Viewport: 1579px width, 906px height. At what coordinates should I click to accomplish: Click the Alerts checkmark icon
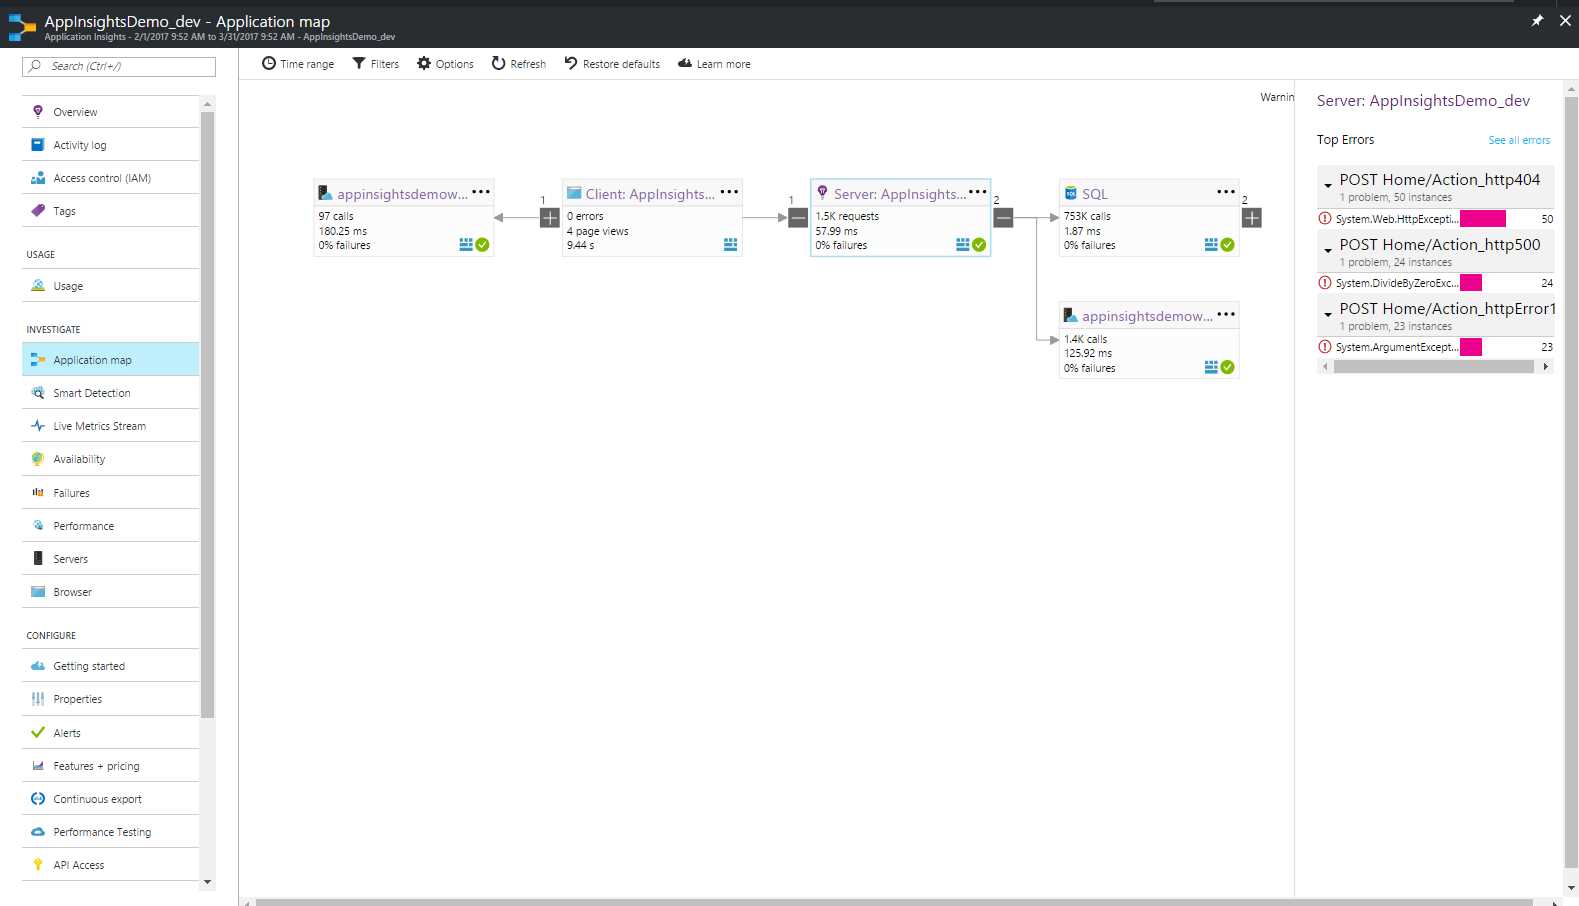38,732
